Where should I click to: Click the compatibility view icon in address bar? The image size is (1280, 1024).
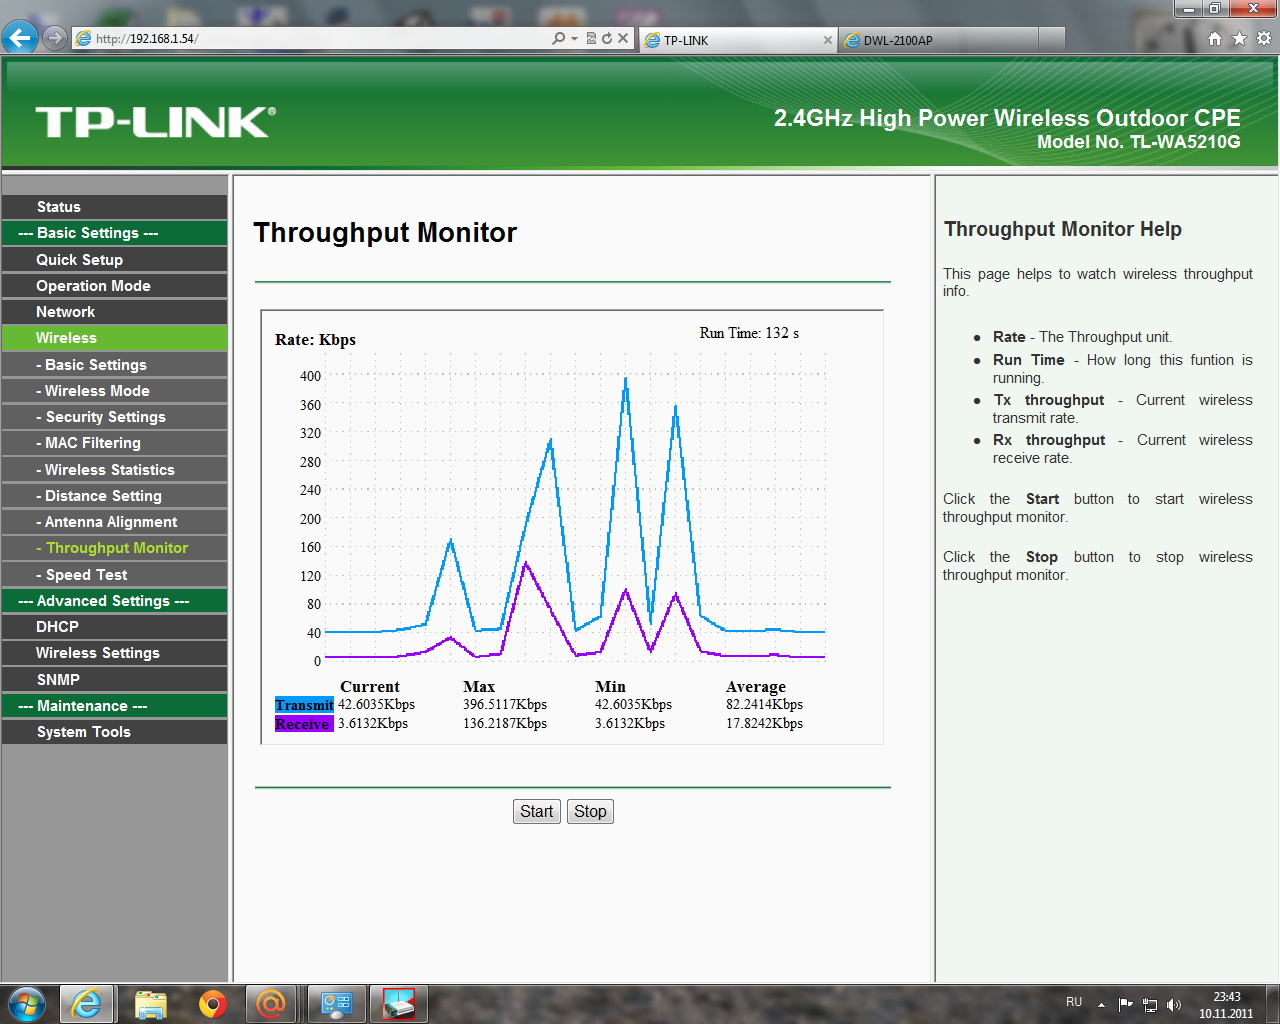[x=591, y=38]
